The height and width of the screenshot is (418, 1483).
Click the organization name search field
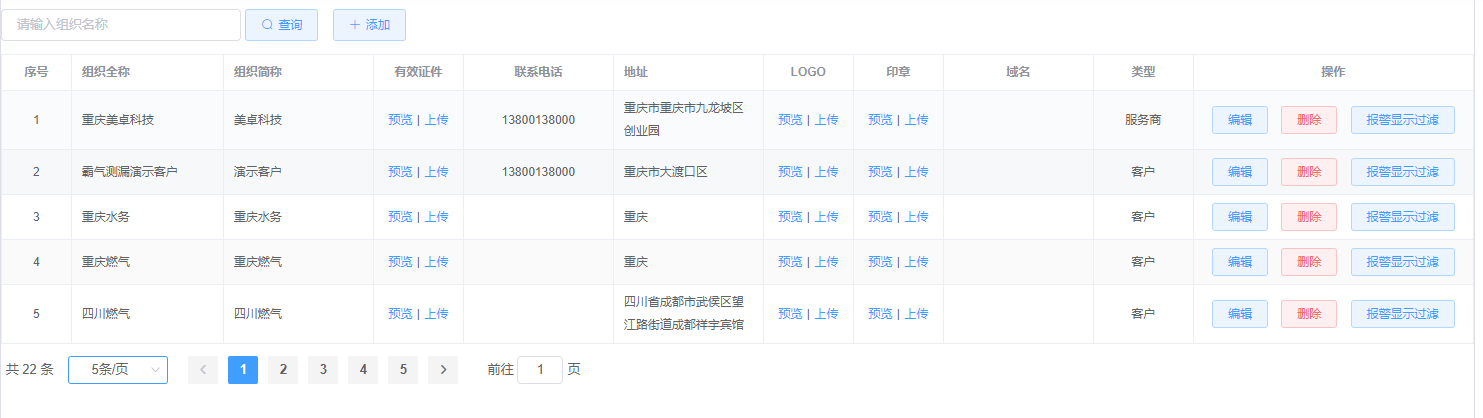tap(121, 25)
